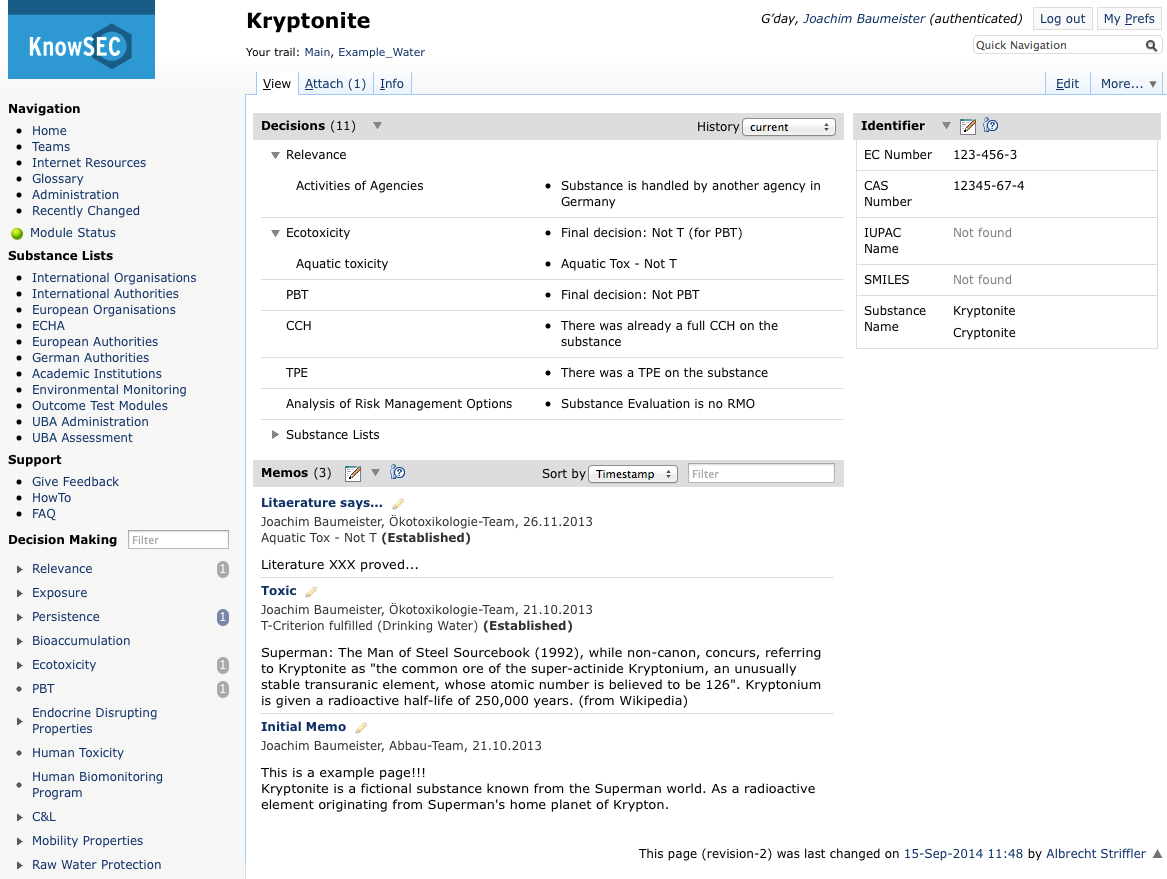Expand Exposure in Decision Making tree
Image resolution: width=1167 pixels, height=879 pixels.
click(x=19, y=593)
